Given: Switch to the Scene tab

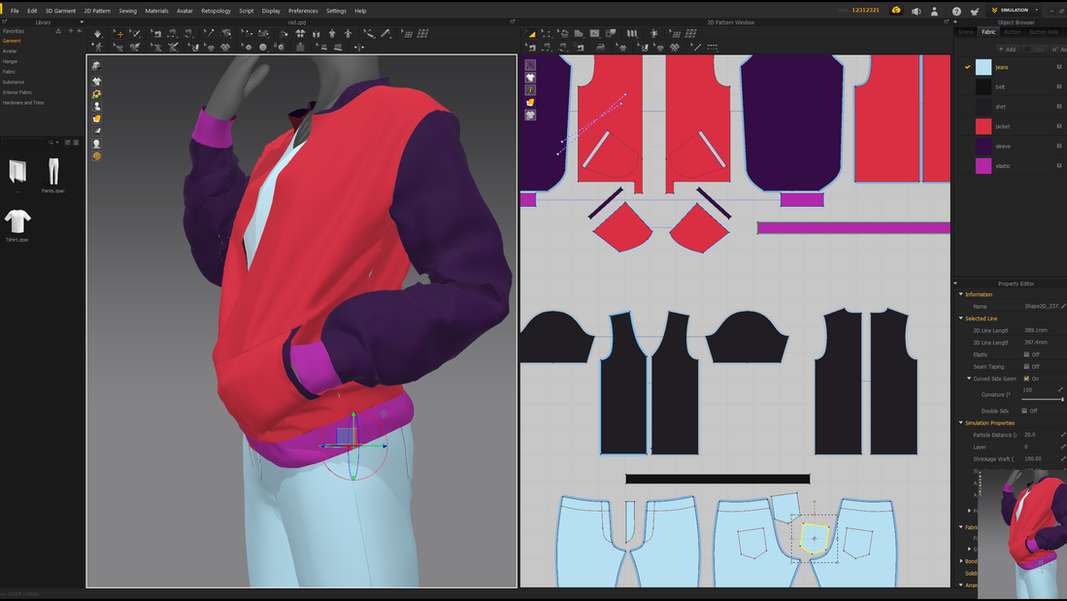Looking at the screenshot, I should pos(966,32).
